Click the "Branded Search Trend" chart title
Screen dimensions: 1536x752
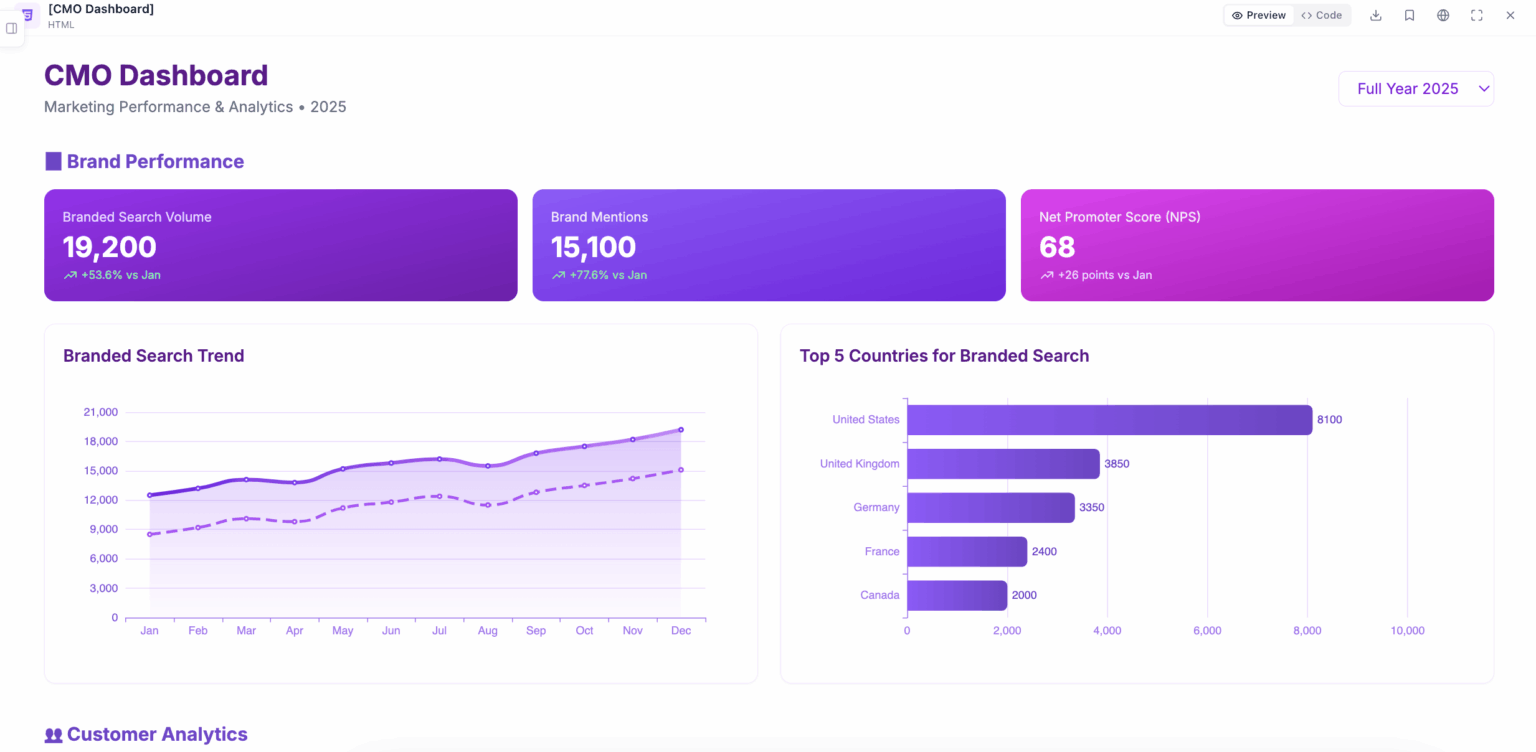coord(154,356)
